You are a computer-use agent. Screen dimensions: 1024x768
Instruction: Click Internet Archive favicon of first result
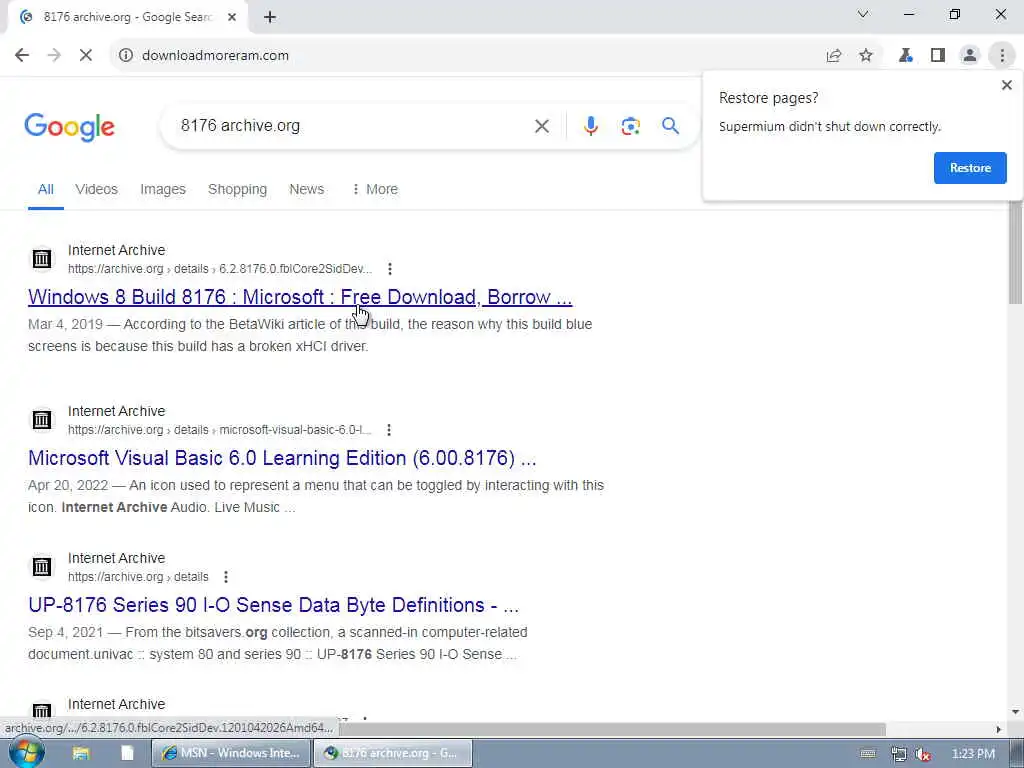(x=42, y=259)
